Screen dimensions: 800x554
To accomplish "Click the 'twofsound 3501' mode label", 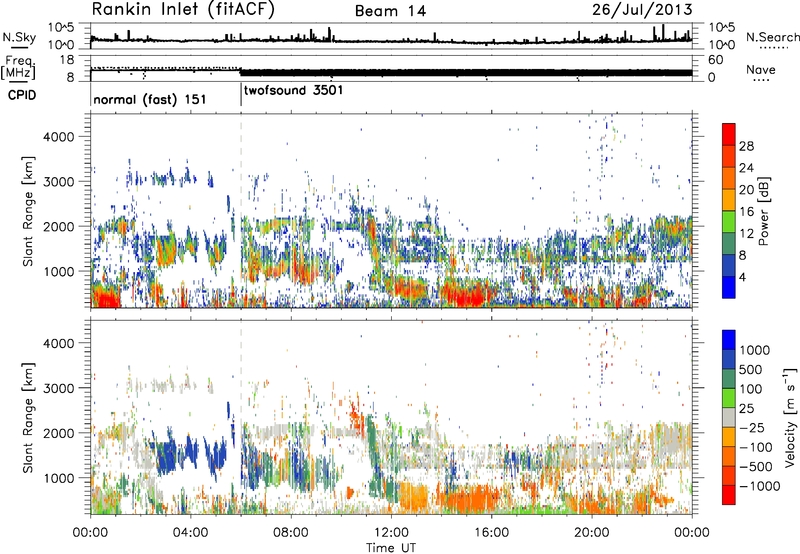I will (293, 91).
